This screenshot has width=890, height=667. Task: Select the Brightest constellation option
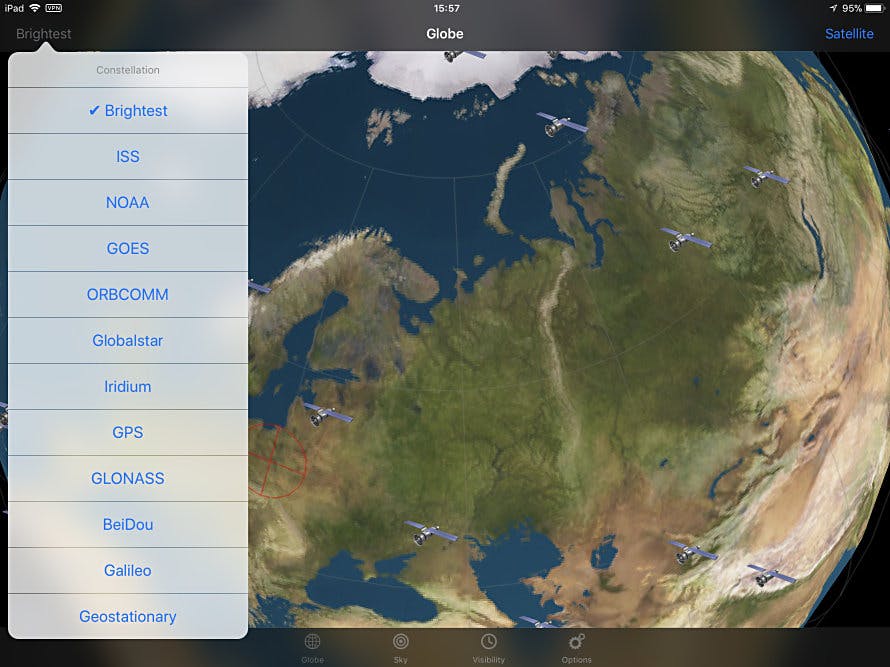128,111
